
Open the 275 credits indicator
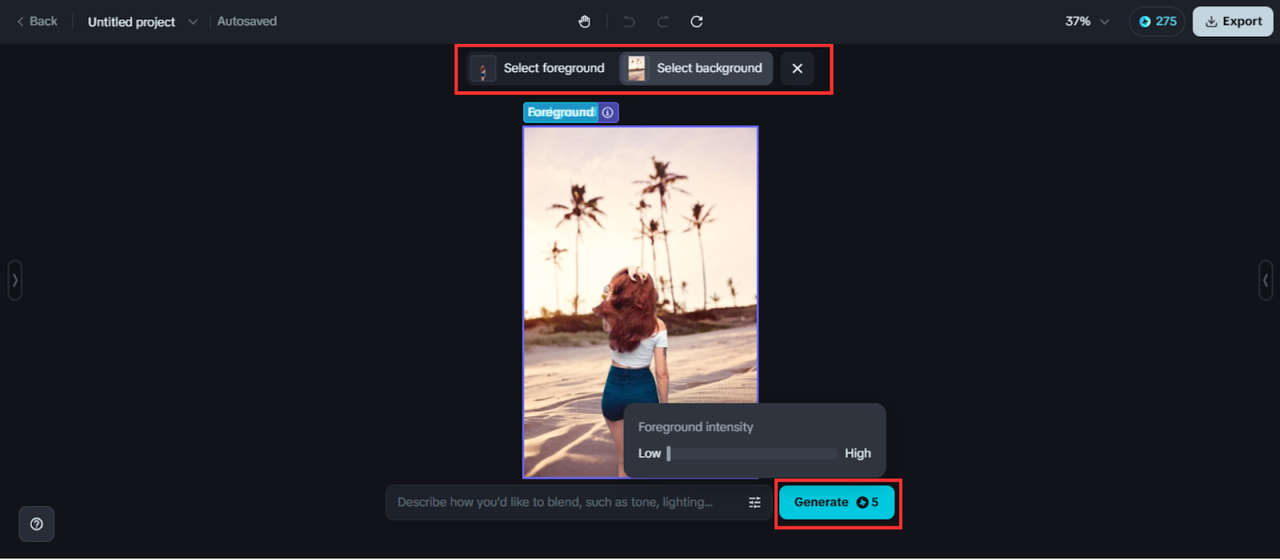[1157, 21]
